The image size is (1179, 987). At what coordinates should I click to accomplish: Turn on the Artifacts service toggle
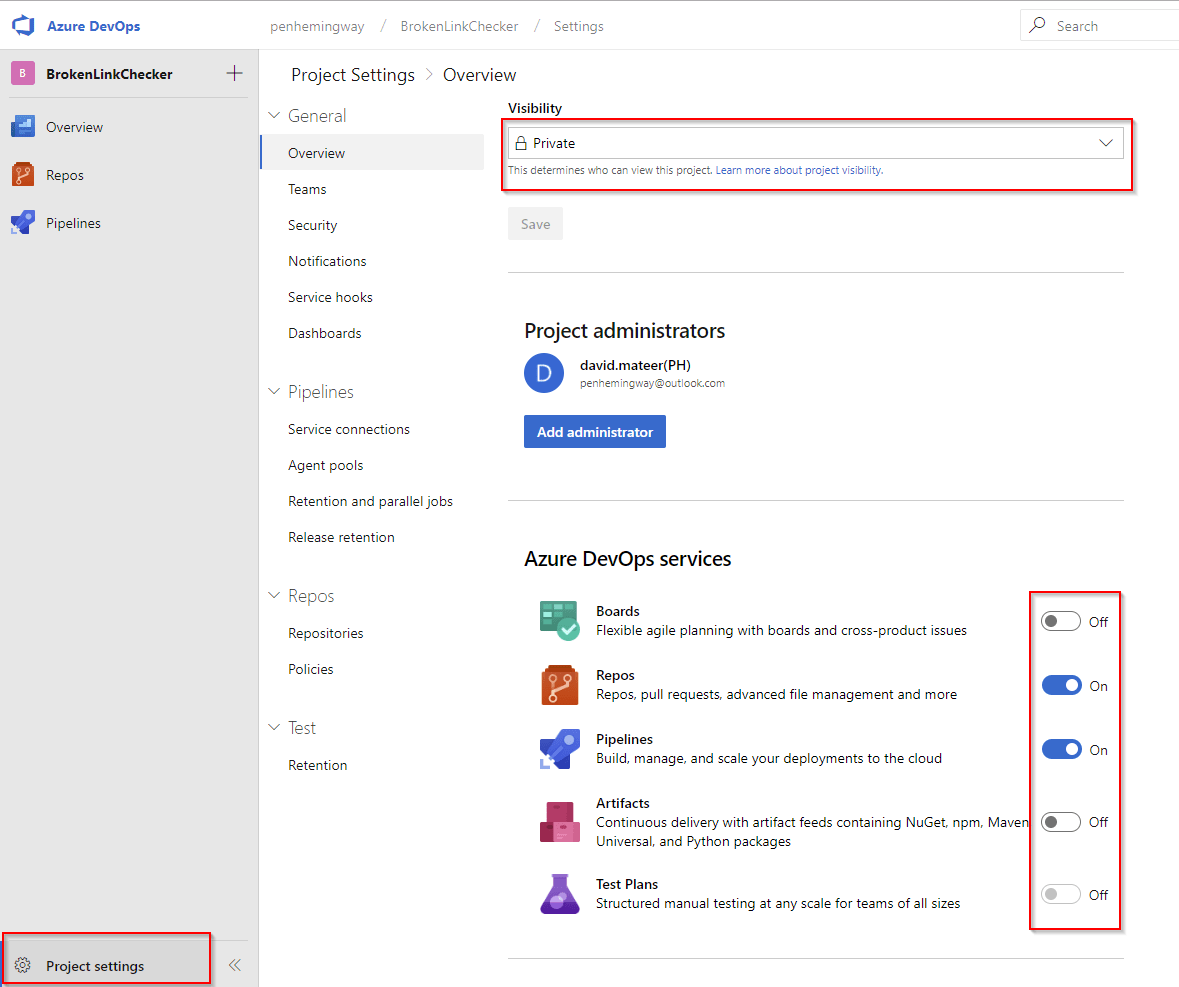tap(1061, 822)
